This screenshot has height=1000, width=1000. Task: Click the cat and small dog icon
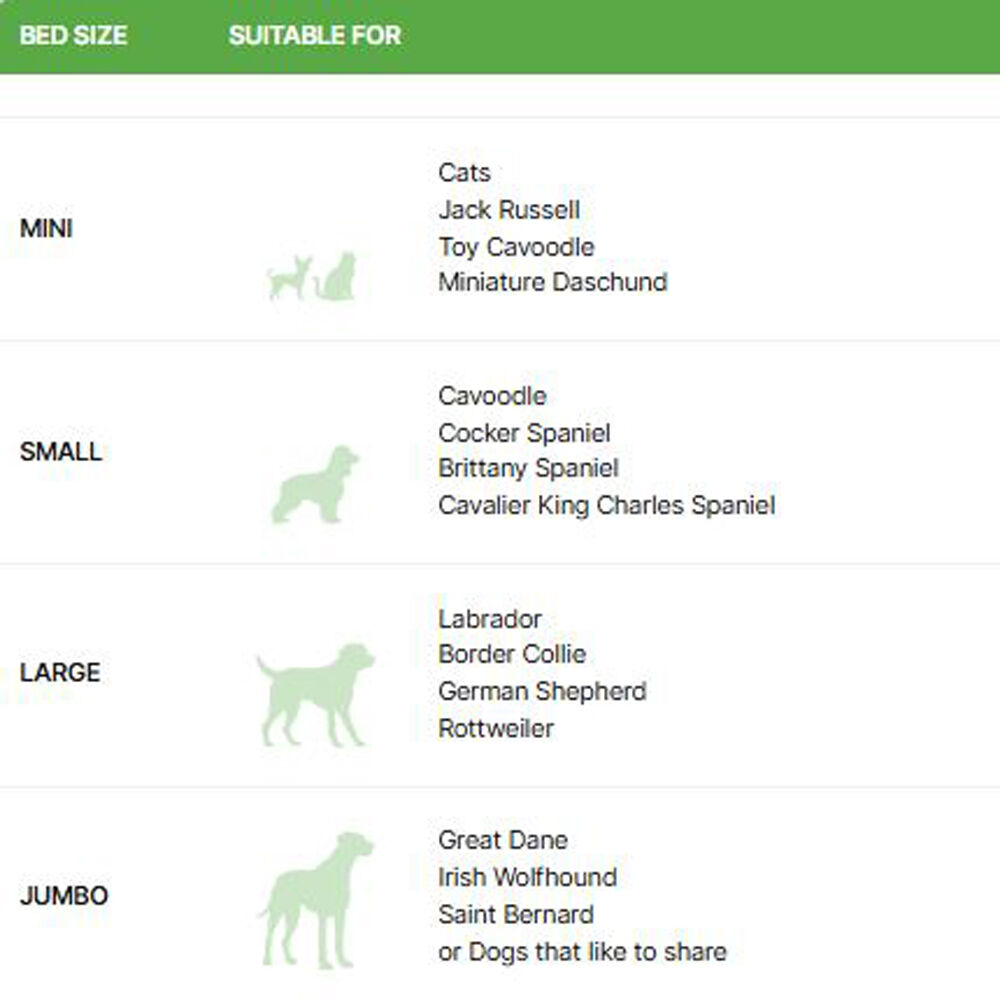[x=311, y=277]
